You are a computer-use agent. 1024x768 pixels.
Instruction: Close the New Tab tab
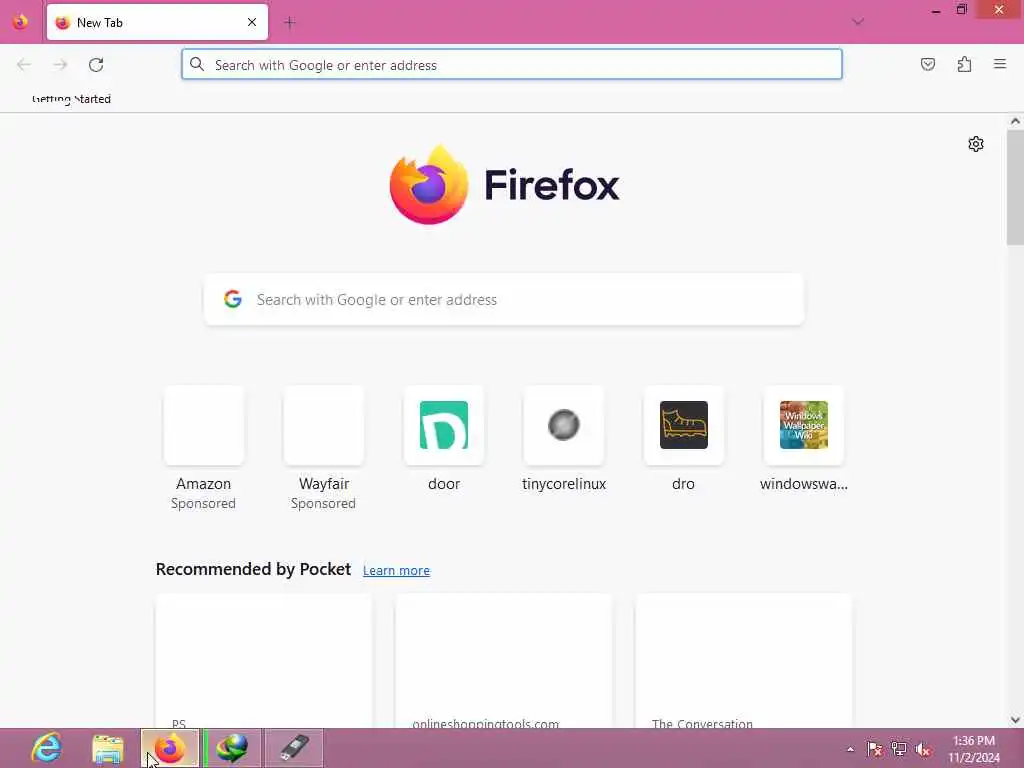tap(251, 22)
